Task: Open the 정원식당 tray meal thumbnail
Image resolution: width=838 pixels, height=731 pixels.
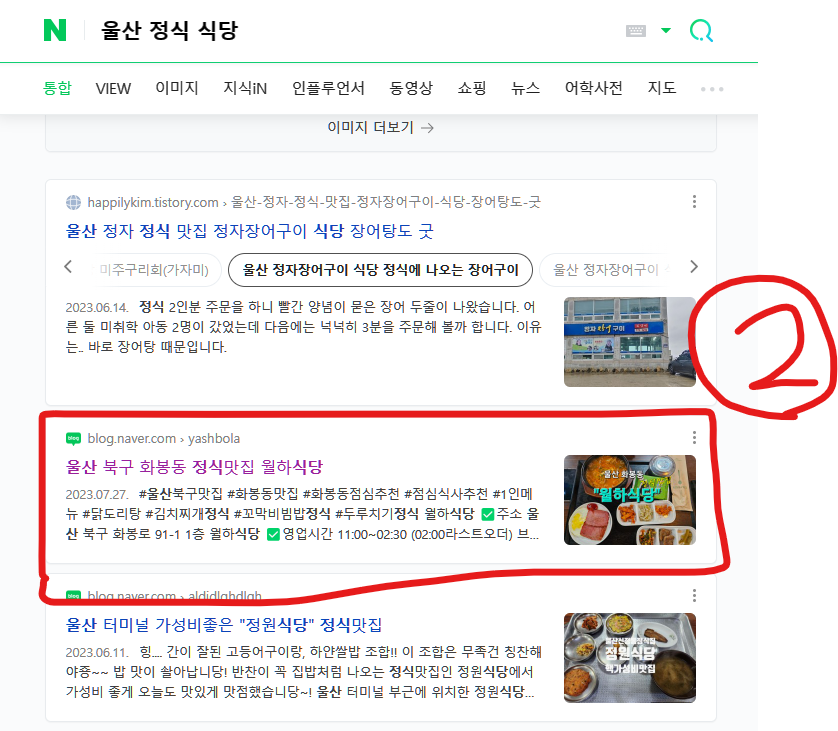Action: pyautogui.click(x=630, y=658)
